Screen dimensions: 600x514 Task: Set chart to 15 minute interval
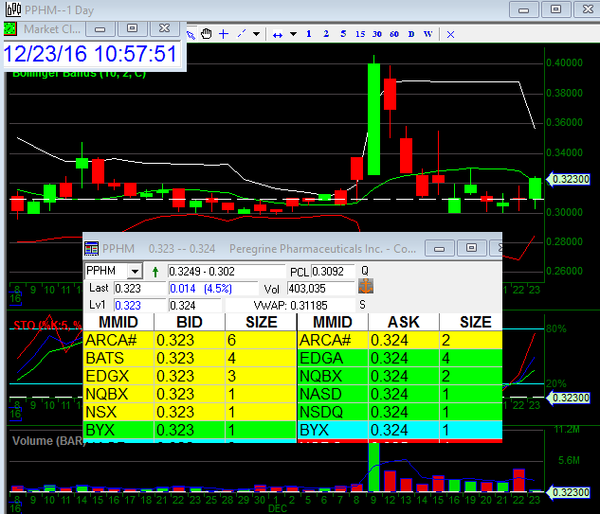(x=360, y=33)
